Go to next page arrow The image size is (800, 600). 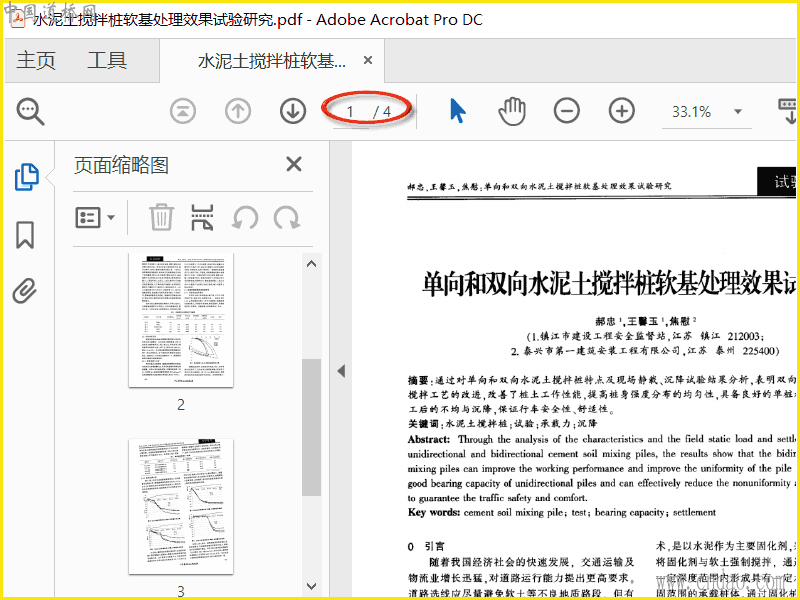(293, 111)
